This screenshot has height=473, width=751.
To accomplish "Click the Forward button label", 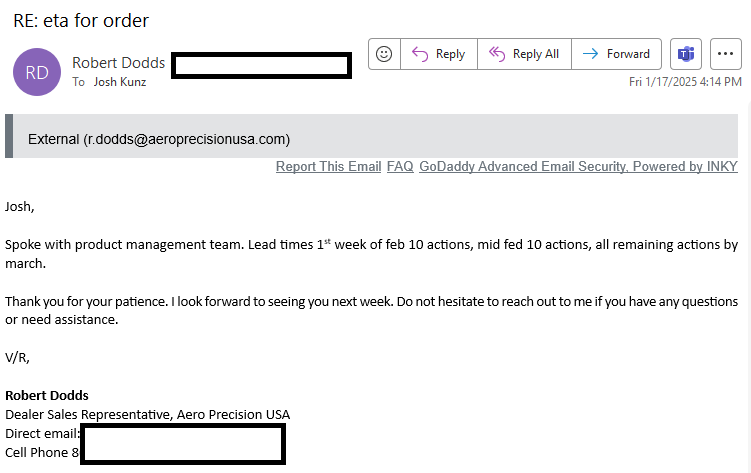I will click(628, 54).
